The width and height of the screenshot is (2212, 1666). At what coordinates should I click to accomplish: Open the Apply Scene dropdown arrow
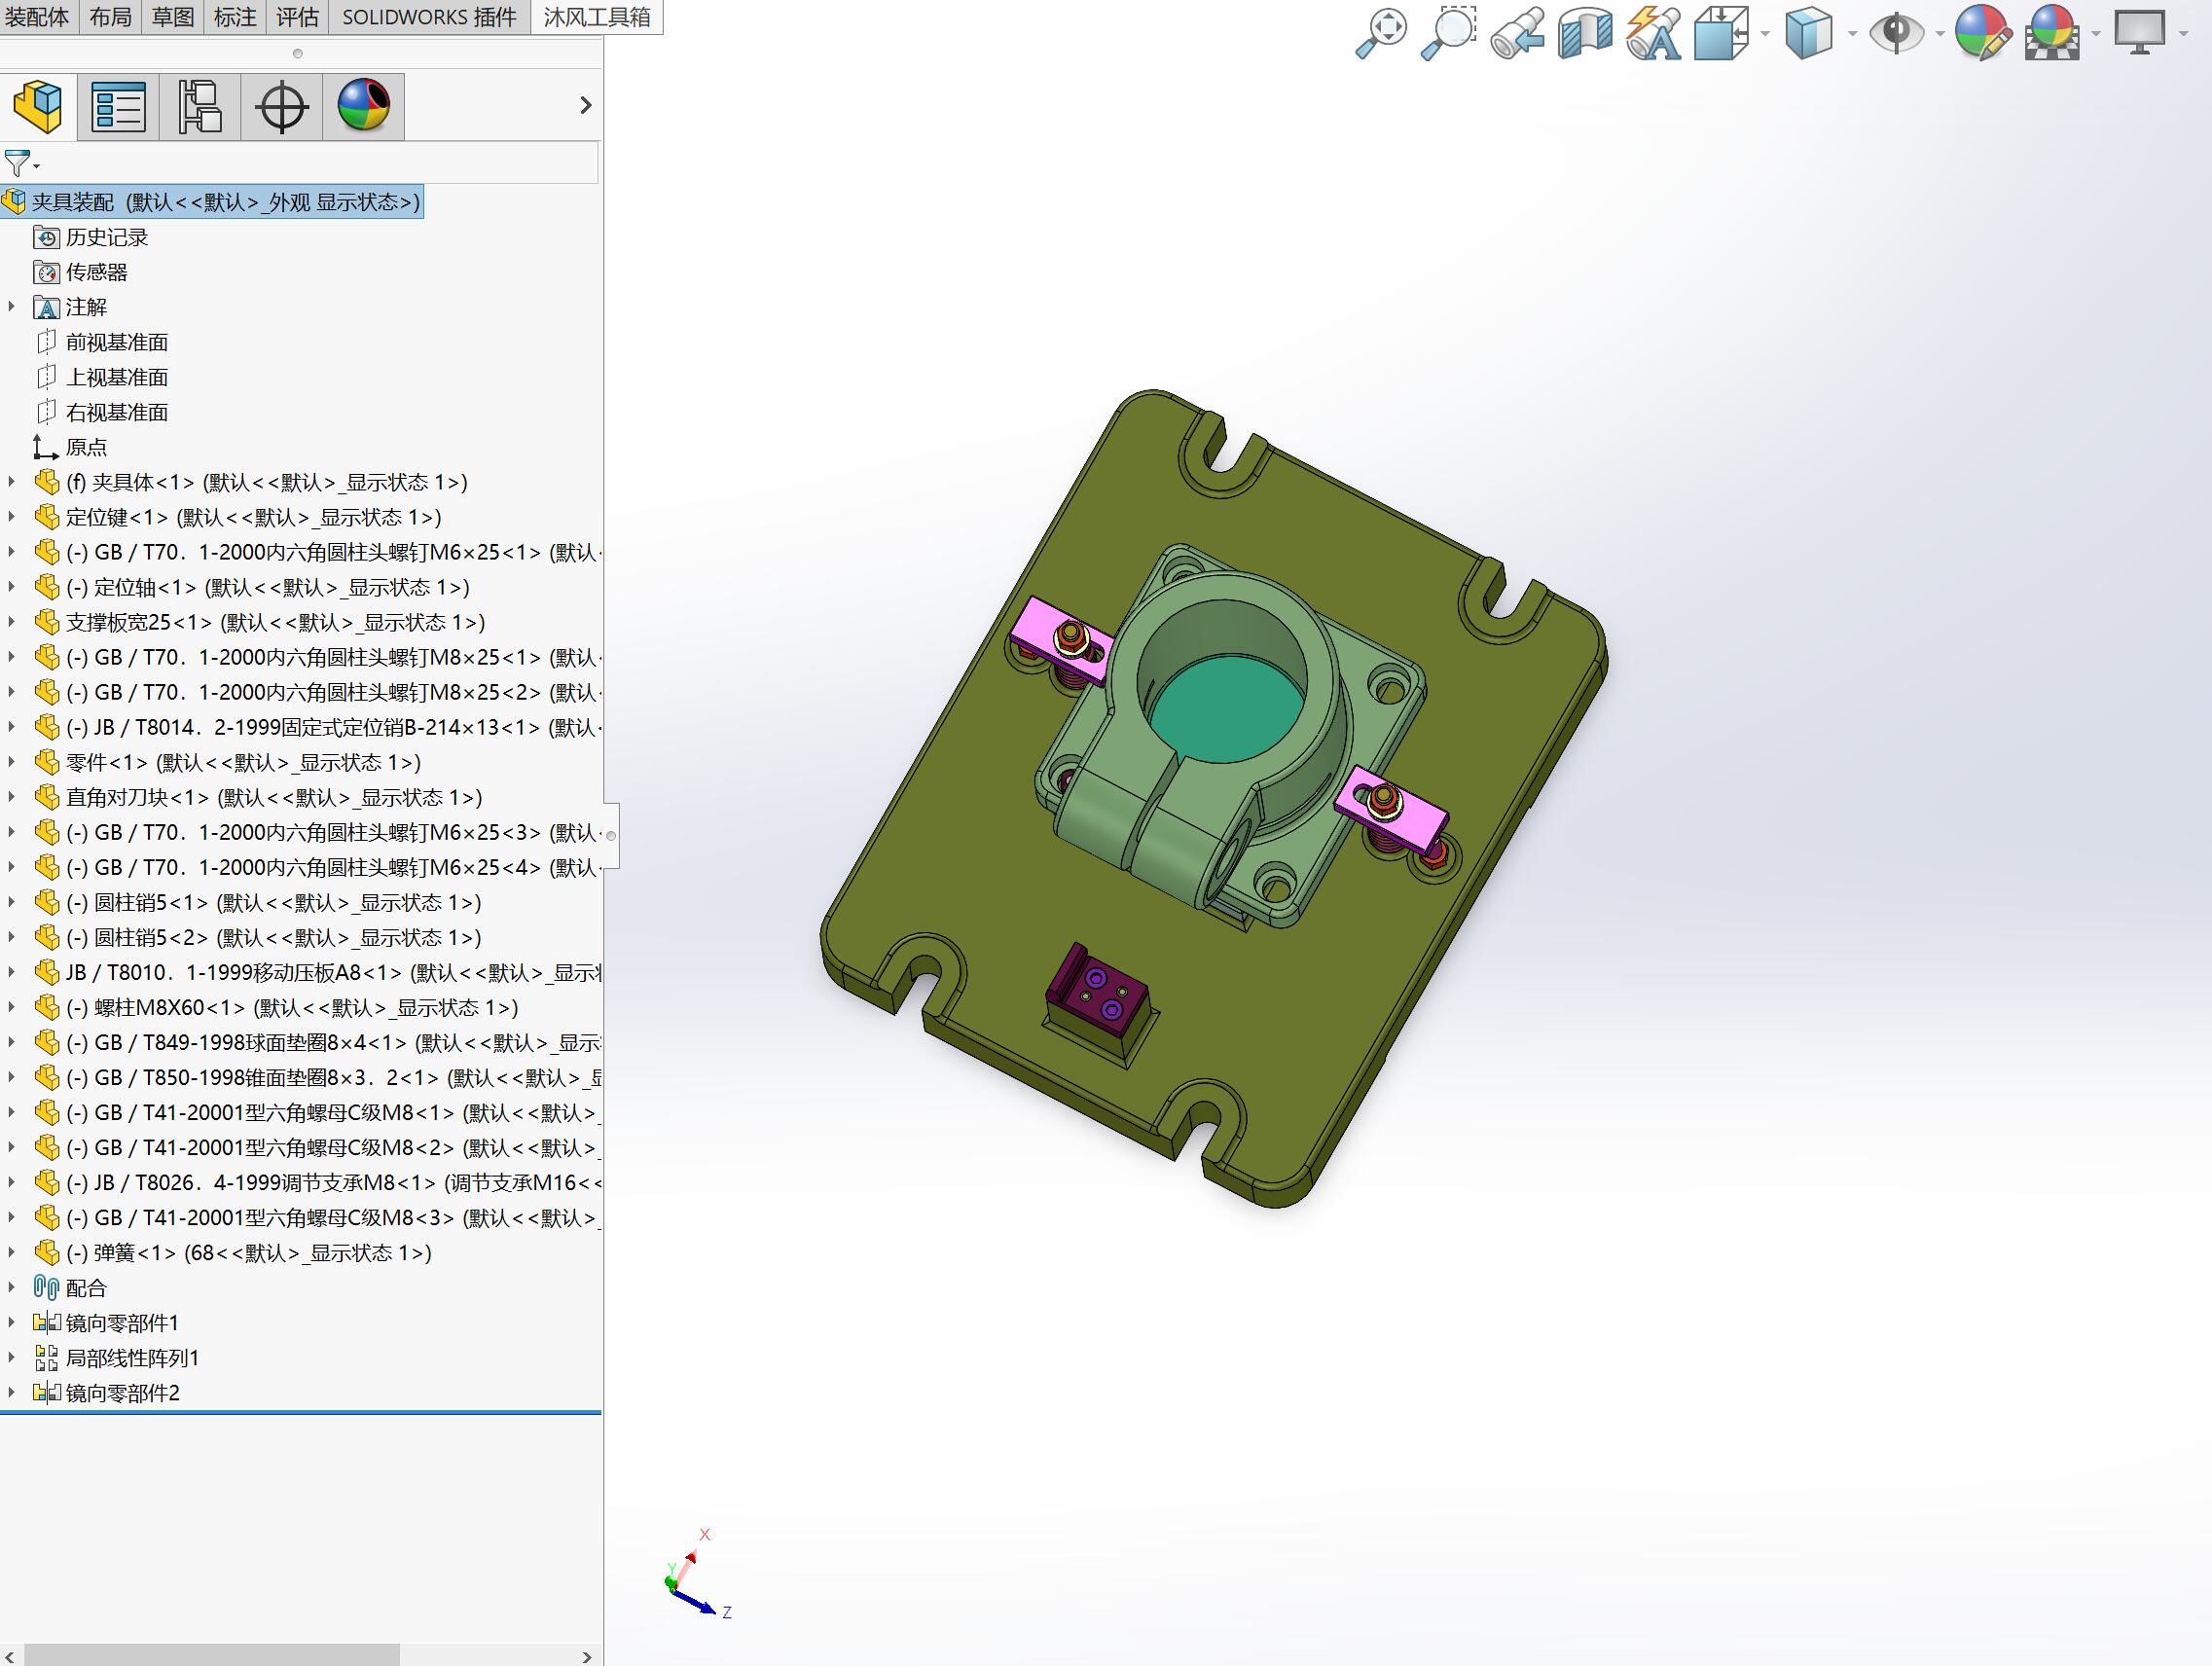click(x=2096, y=34)
